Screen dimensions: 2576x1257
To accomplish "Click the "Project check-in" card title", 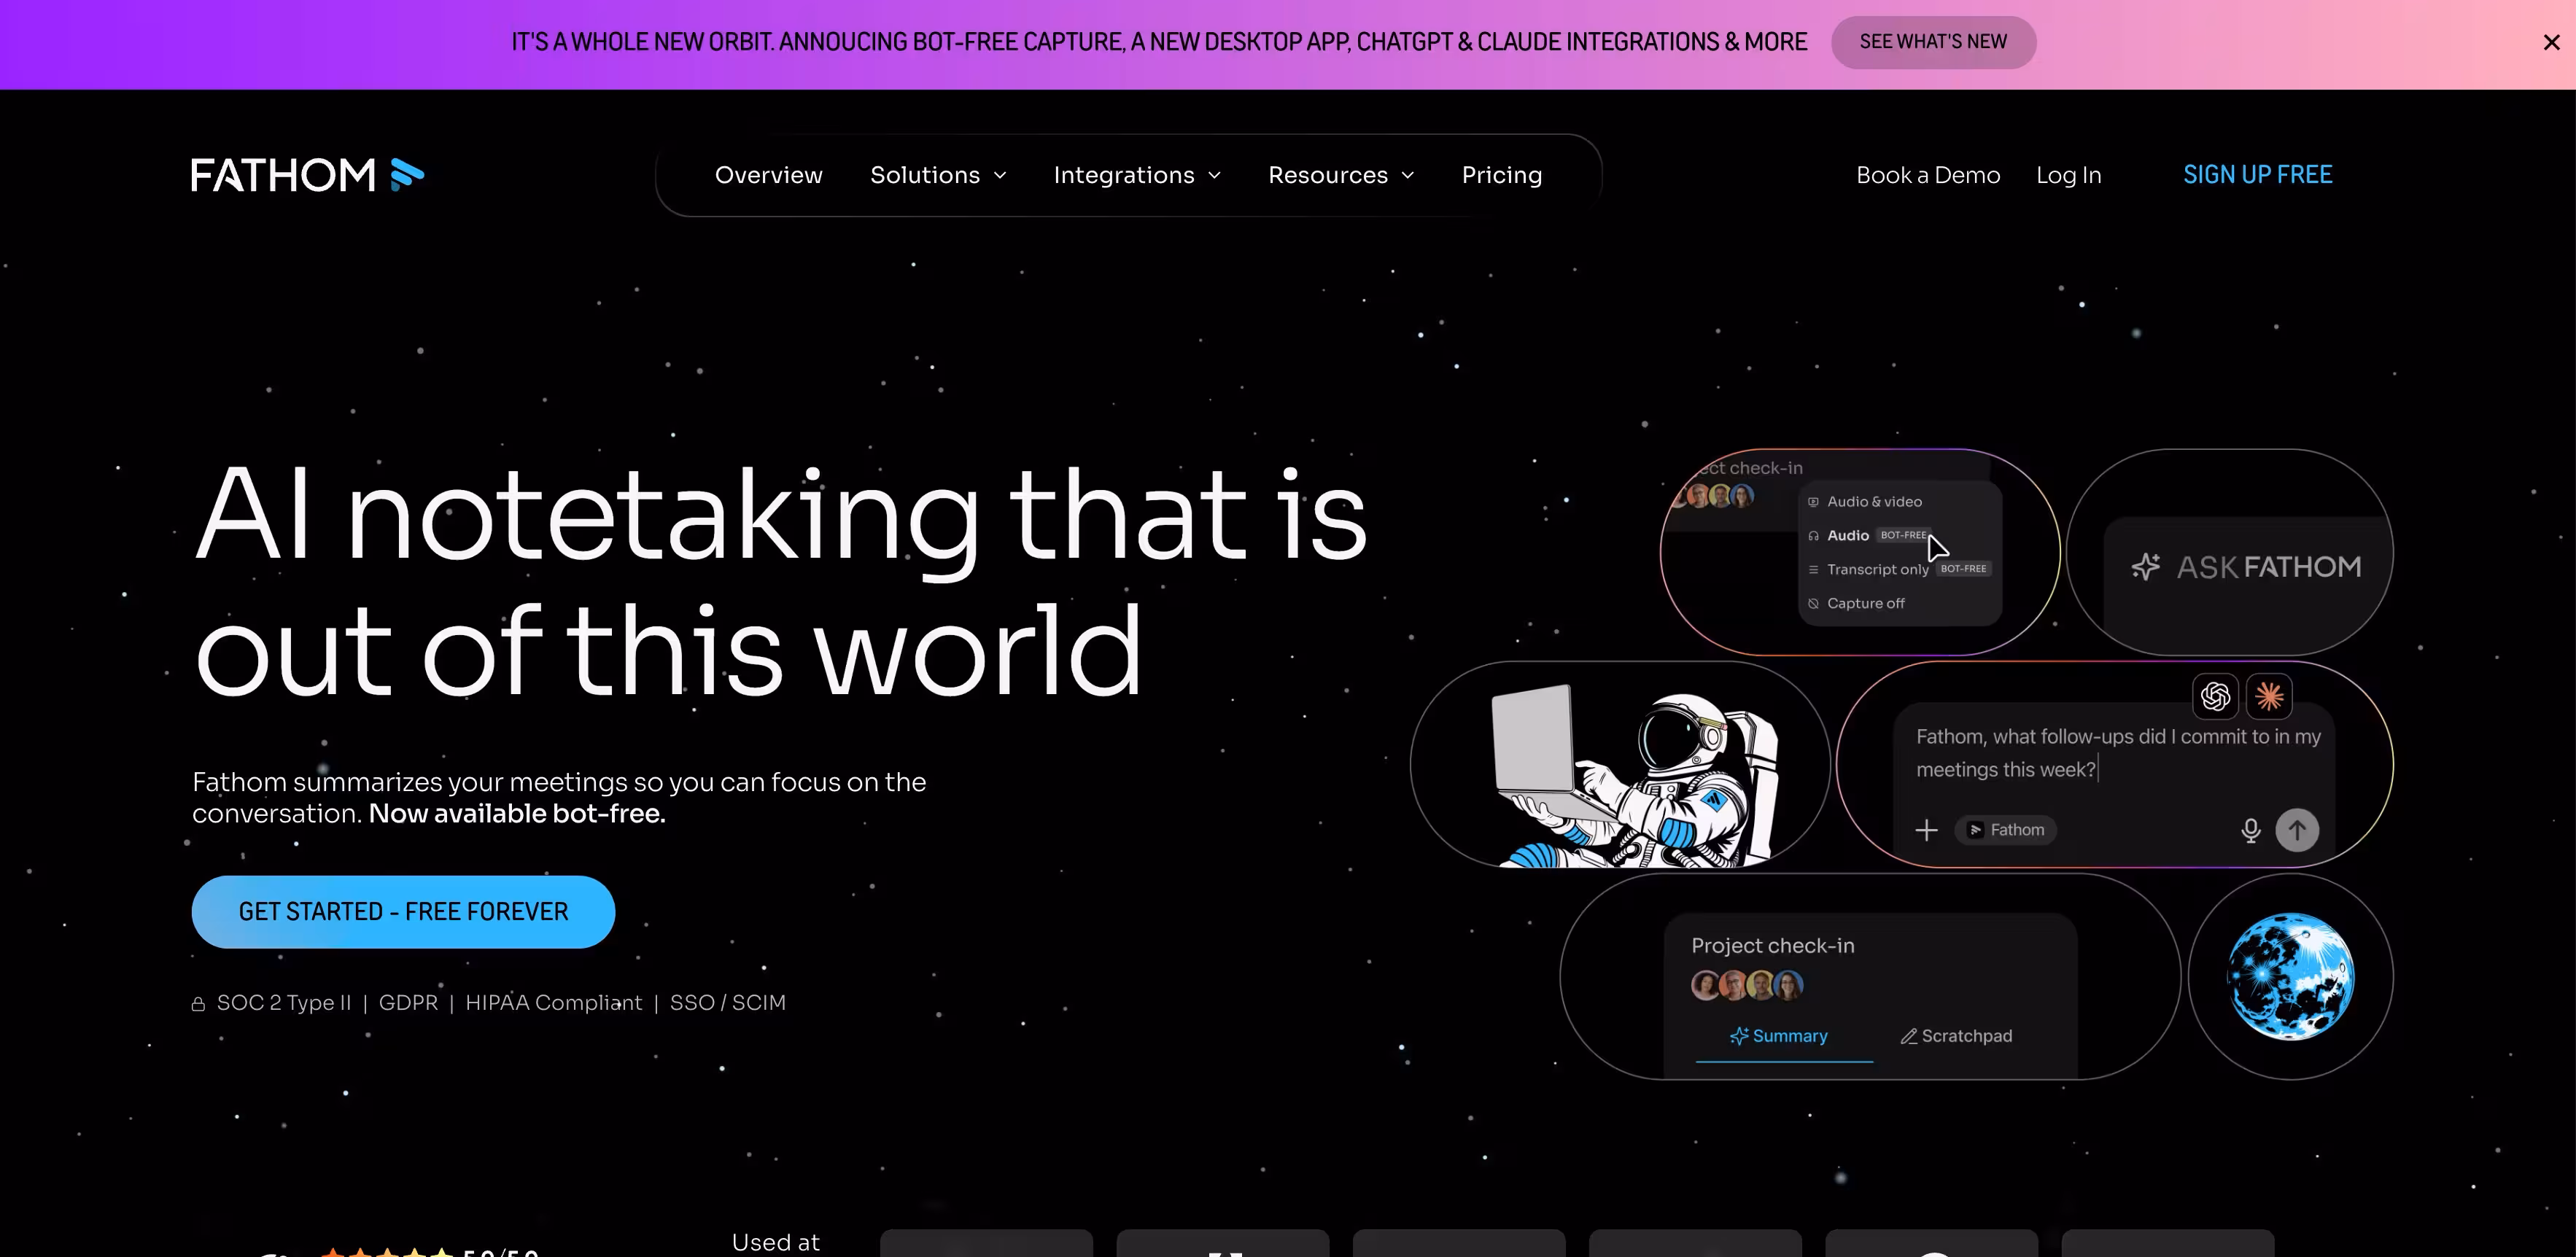I will click(1773, 946).
